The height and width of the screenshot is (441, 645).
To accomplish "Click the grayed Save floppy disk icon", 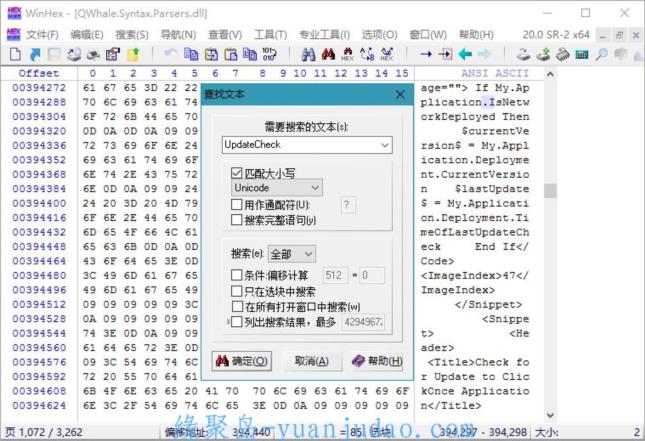I will pos(54,54).
